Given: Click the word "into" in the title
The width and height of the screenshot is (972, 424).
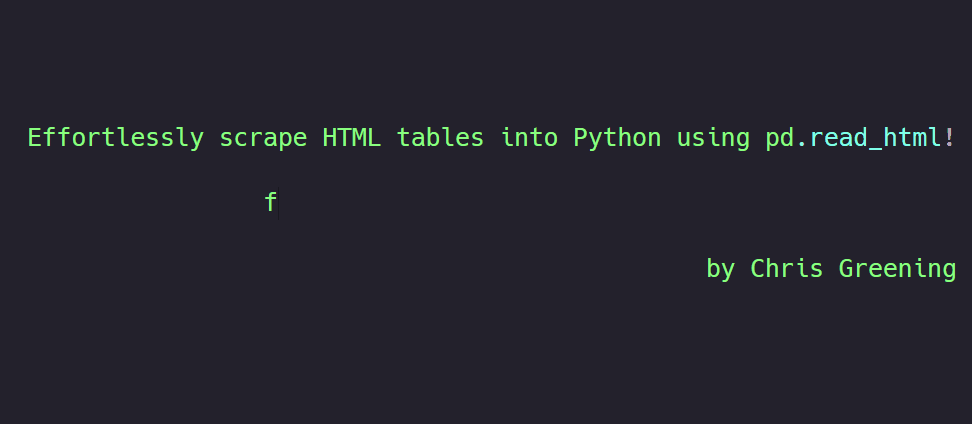Looking at the screenshot, I should click(529, 137).
